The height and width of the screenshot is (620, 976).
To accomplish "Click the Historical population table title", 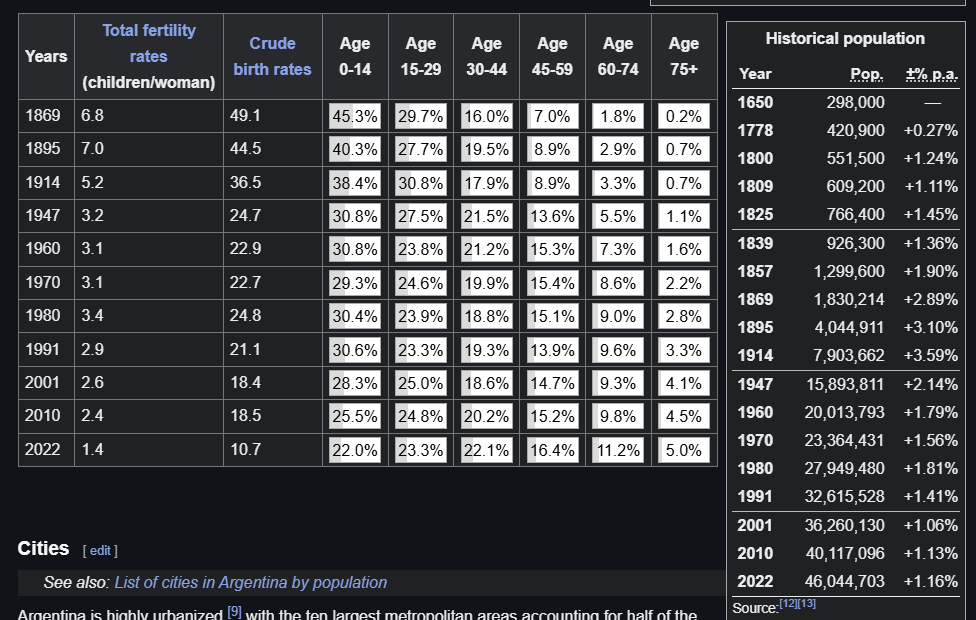I will click(x=845, y=39).
